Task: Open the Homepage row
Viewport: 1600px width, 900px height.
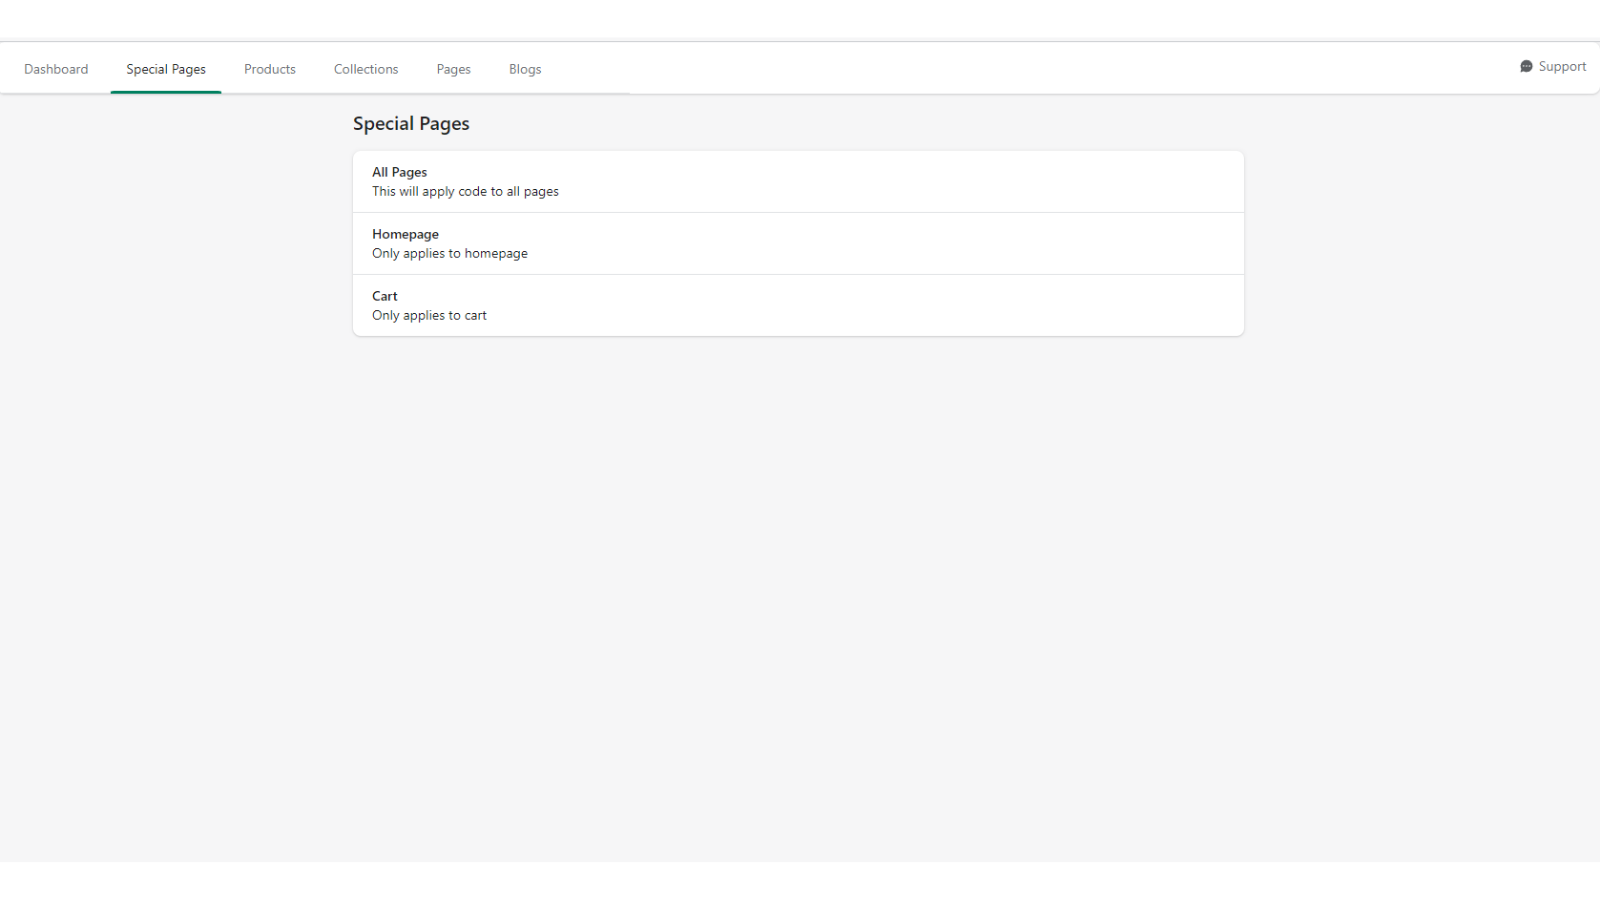Action: coord(798,244)
